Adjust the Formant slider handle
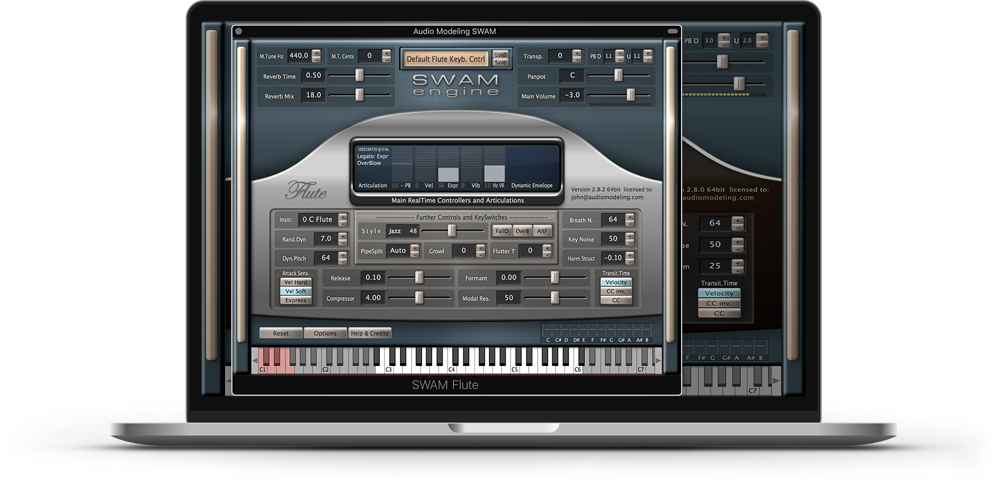Viewport: 1000px width, 488px height. pos(555,277)
